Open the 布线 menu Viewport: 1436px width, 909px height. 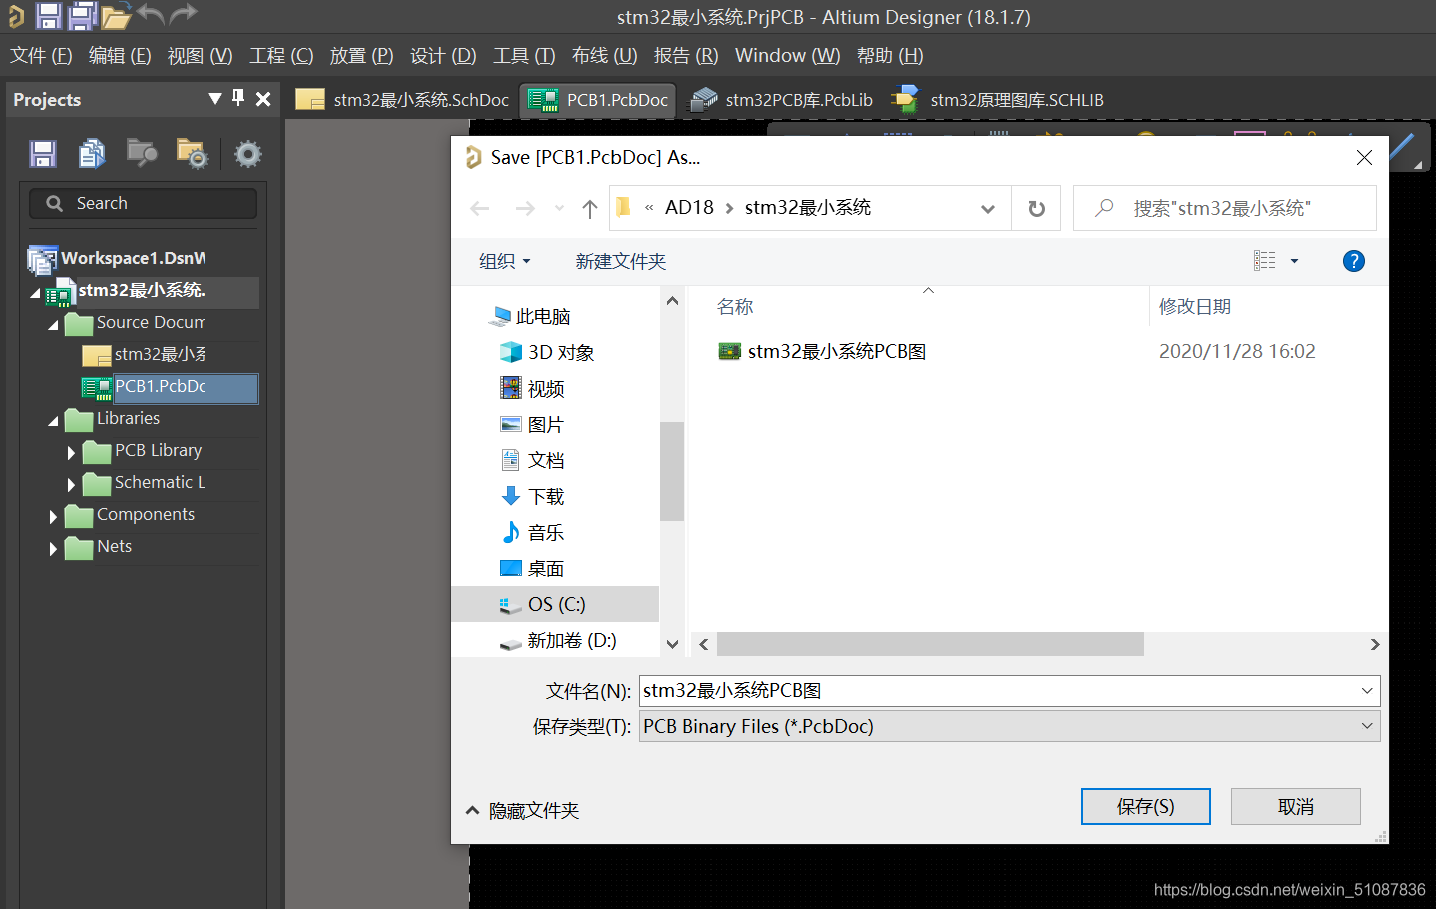click(603, 55)
